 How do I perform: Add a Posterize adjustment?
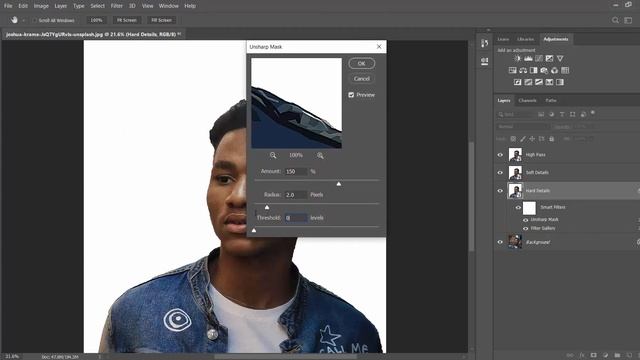(528, 82)
